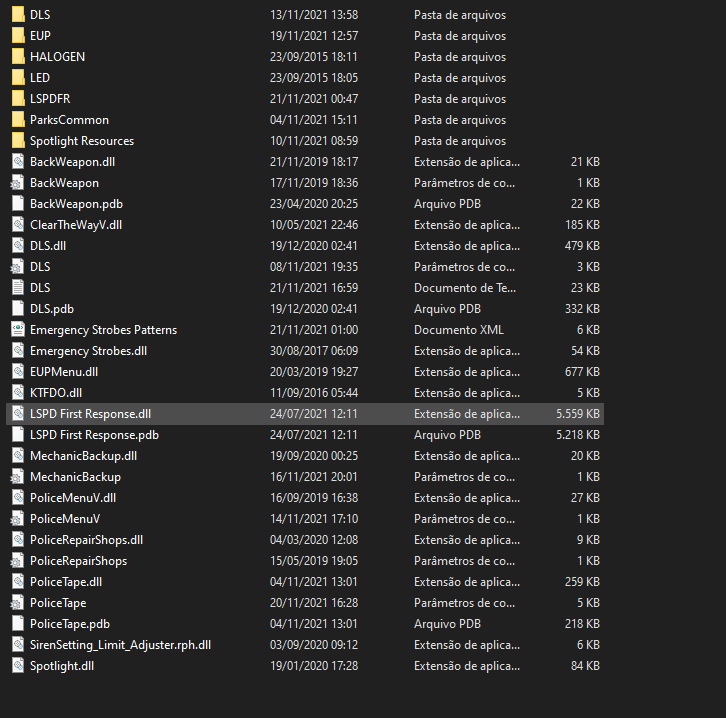The height and width of the screenshot is (718, 726).
Task: Select the Spotlight.dll file icon
Action: (18, 666)
